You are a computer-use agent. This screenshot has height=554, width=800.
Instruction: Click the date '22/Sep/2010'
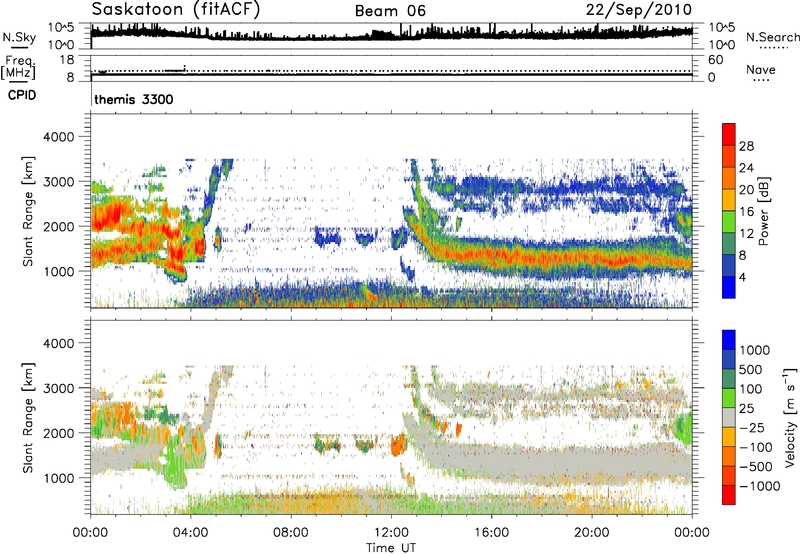(639, 9)
